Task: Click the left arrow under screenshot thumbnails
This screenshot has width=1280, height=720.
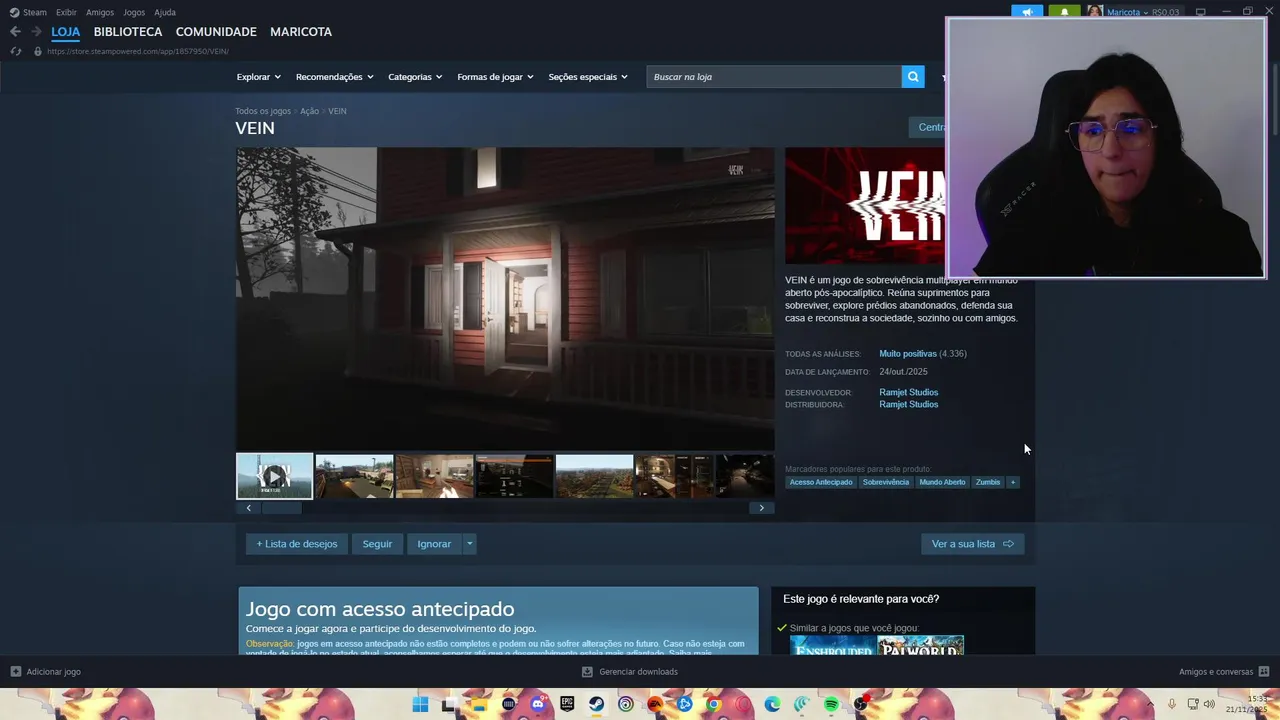Action: tap(249, 508)
